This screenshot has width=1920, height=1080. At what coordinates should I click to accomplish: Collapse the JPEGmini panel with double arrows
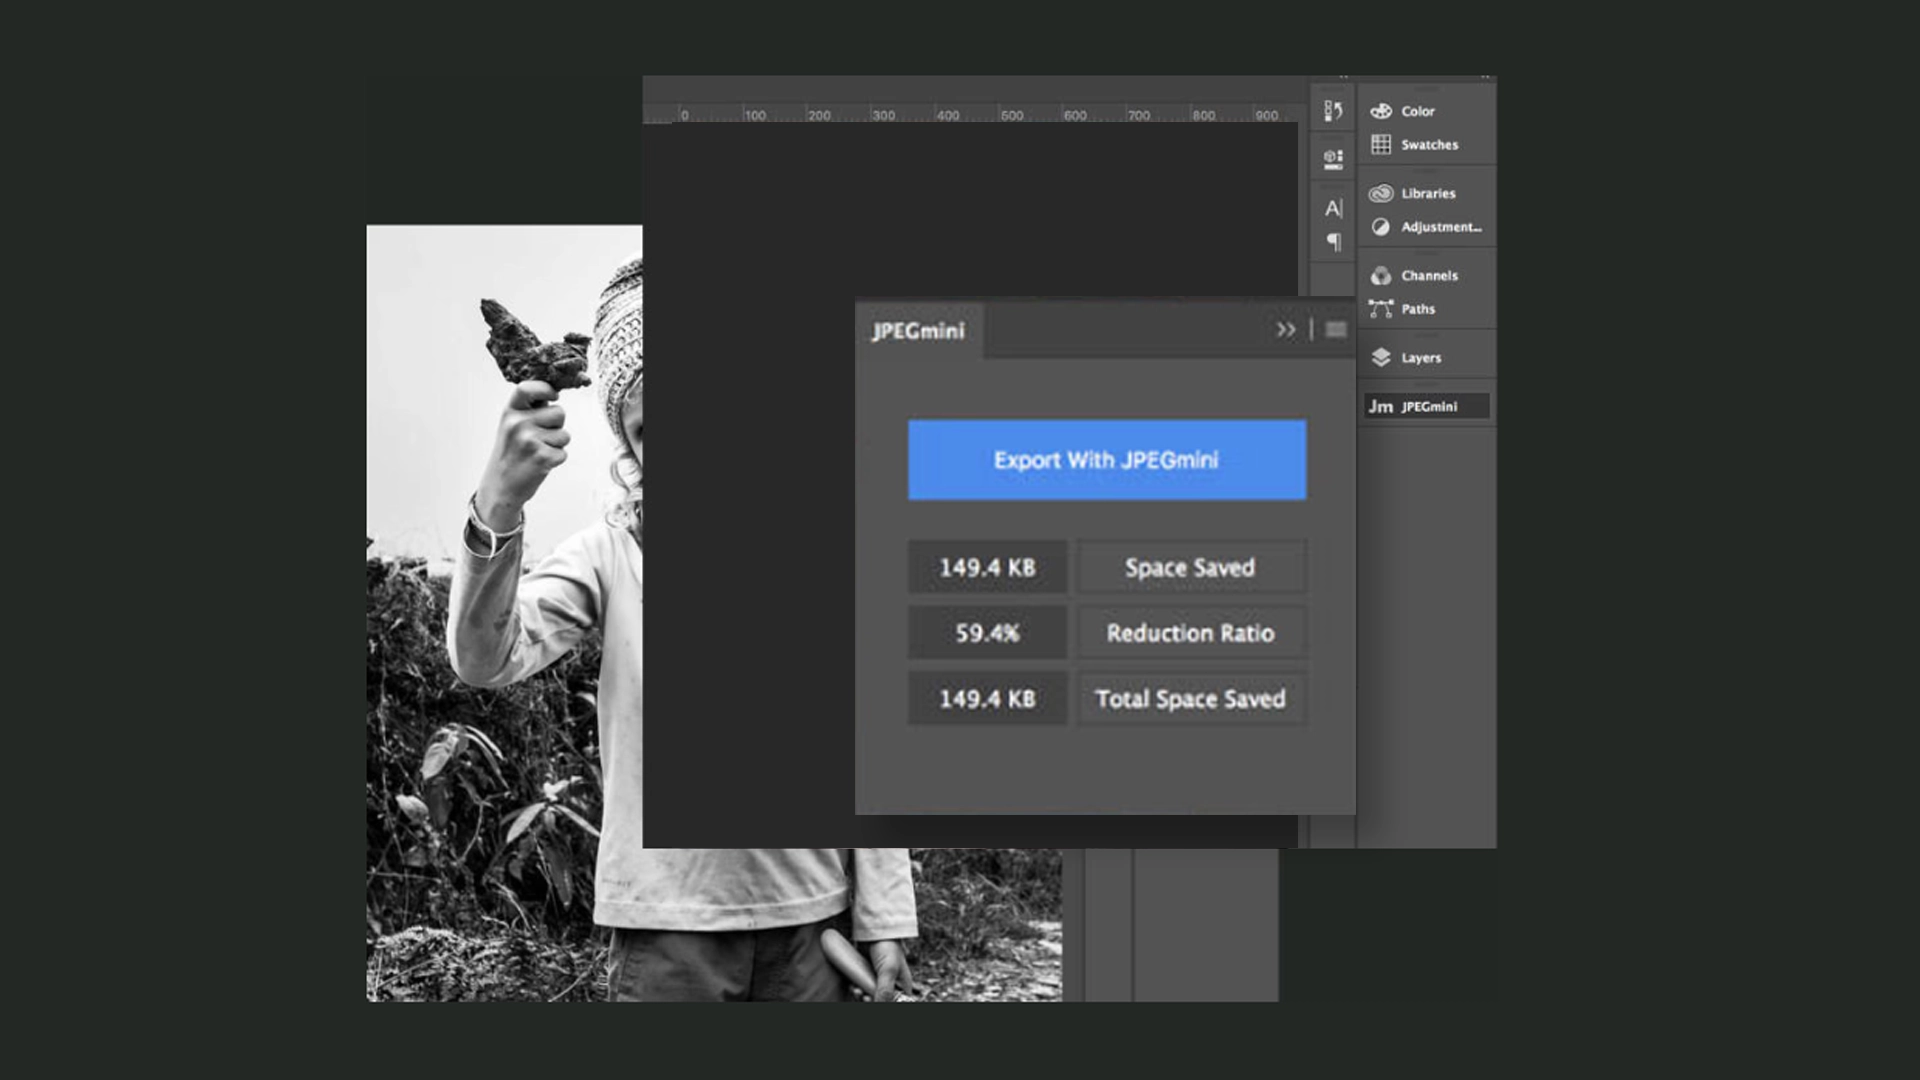click(x=1286, y=329)
